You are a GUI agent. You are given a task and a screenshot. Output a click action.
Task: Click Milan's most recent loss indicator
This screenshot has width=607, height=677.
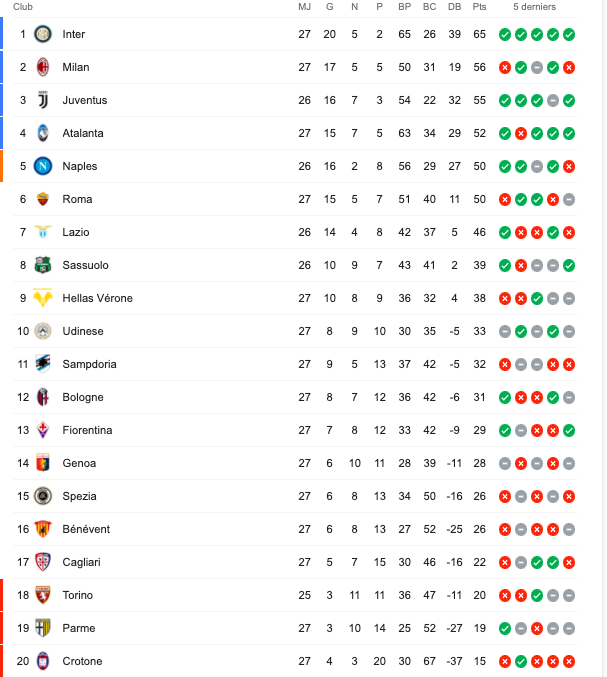pyautogui.click(x=569, y=67)
